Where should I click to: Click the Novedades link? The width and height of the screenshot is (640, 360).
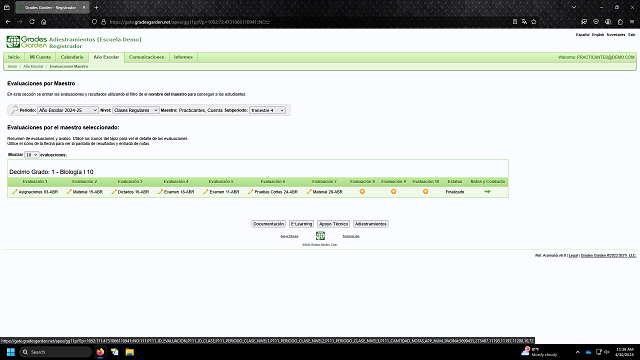pyautogui.click(x=616, y=35)
